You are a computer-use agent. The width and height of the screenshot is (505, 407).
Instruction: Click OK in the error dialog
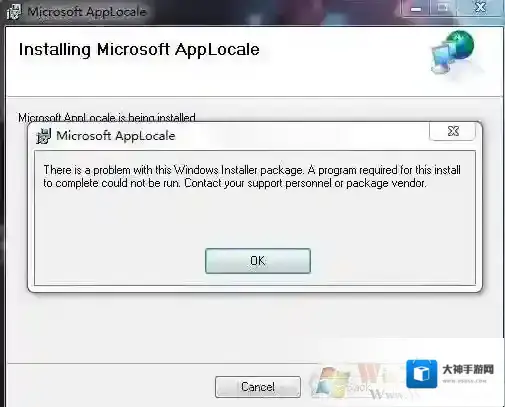tap(258, 261)
